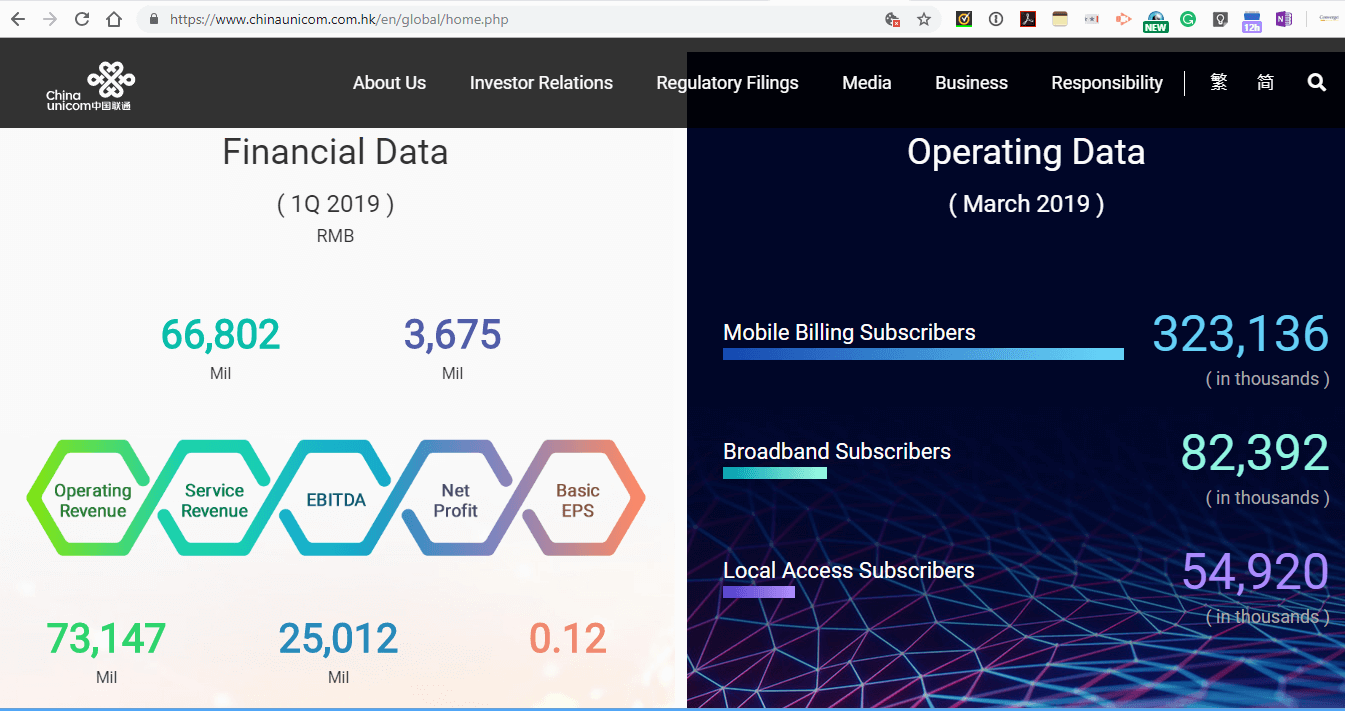Click the Norton Safe Web checkmark extension
This screenshot has height=711, width=1345.
coord(963,19)
